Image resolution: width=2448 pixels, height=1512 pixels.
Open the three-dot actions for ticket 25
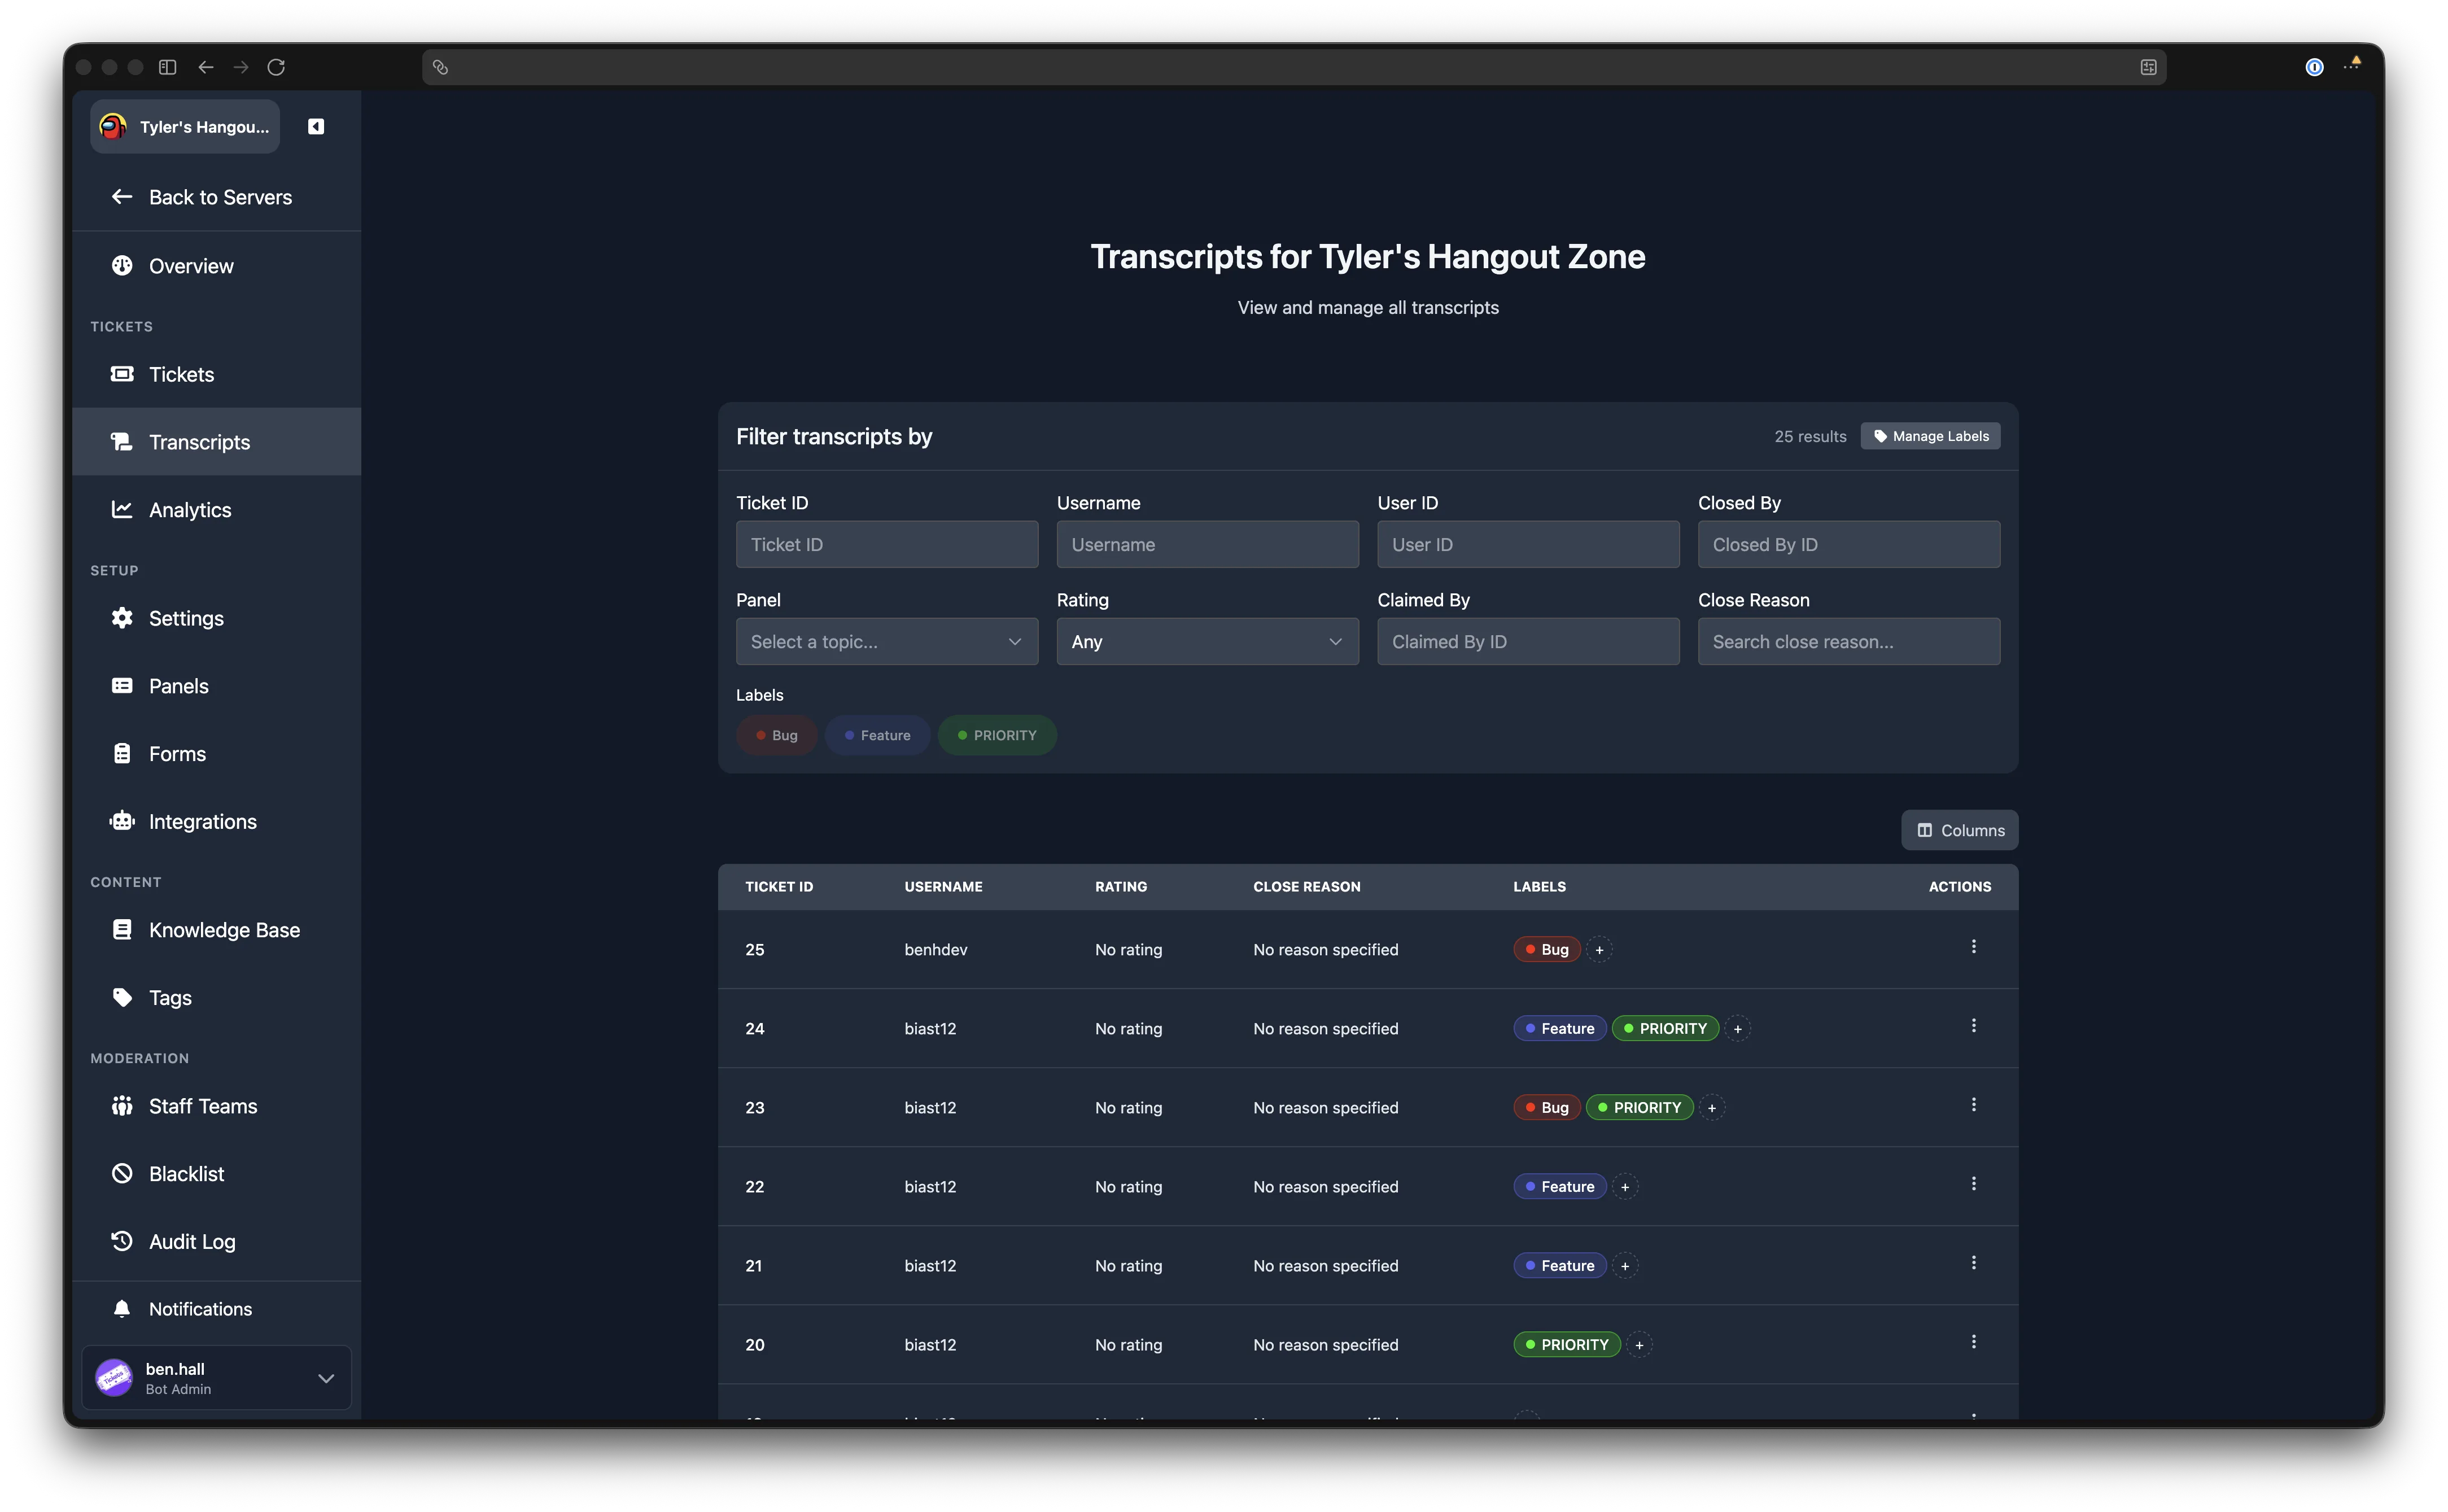click(x=1973, y=946)
